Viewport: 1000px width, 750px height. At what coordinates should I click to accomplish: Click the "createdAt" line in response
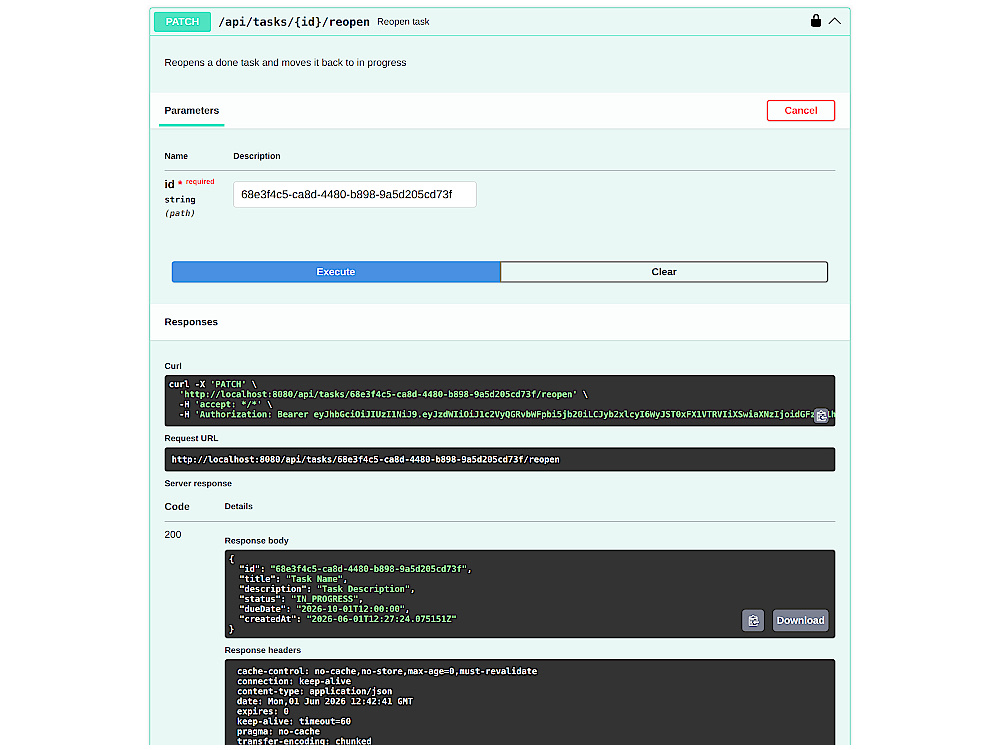[x=348, y=619]
